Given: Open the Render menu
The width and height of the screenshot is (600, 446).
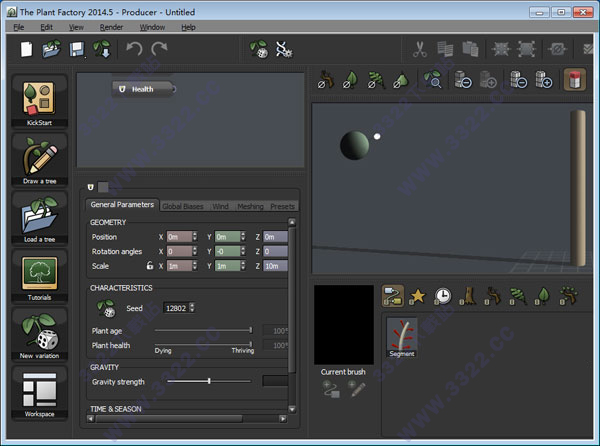Looking at the screenshot, I should (111, 27).
